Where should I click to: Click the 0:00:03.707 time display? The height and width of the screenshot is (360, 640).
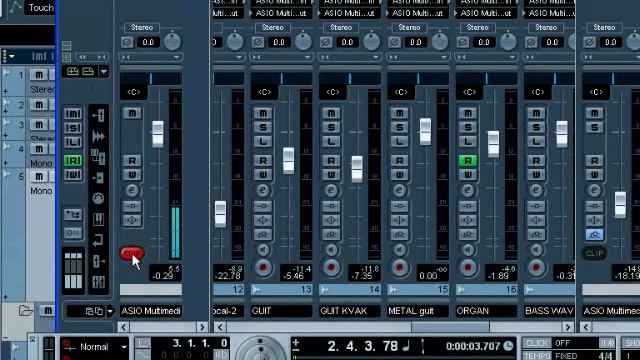(x=473, y=347)
